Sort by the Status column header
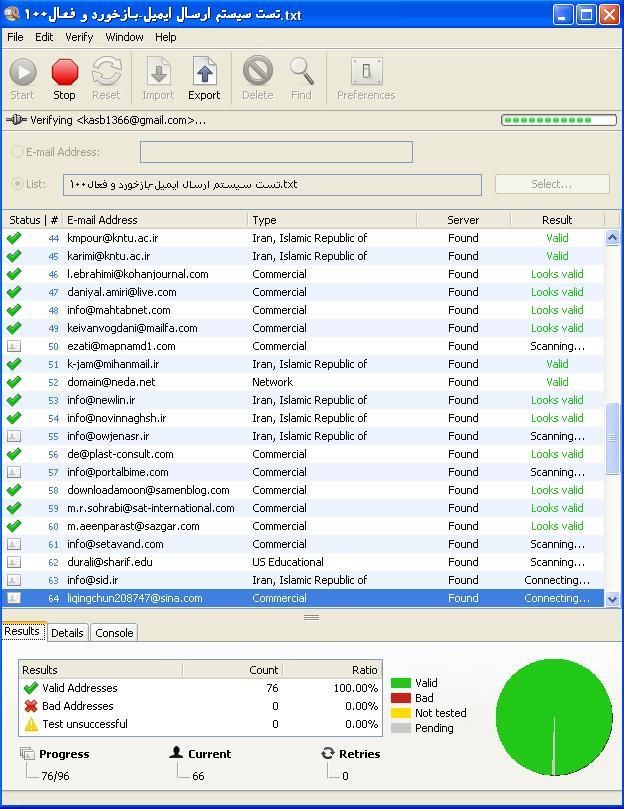 [x=24, y=220]
